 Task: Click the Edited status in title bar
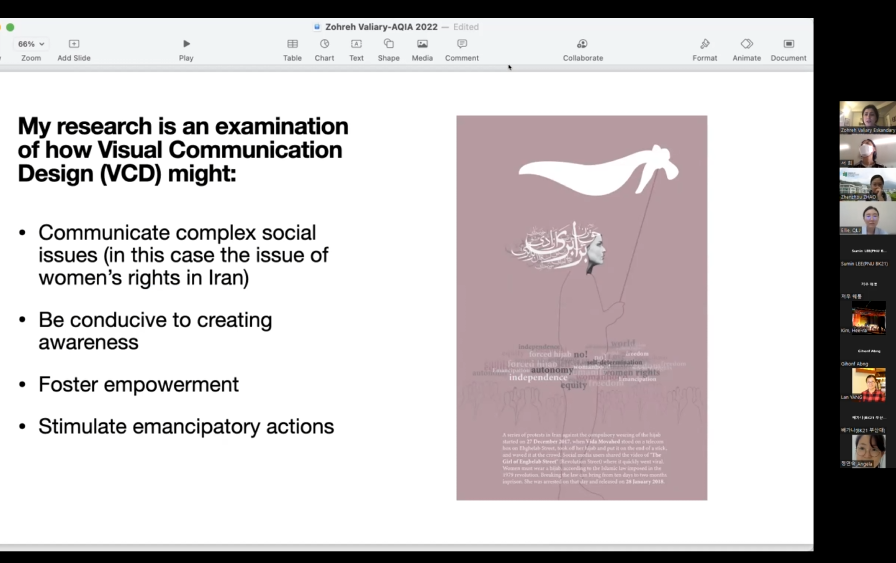pyautogui.click(x=466, y=27)
